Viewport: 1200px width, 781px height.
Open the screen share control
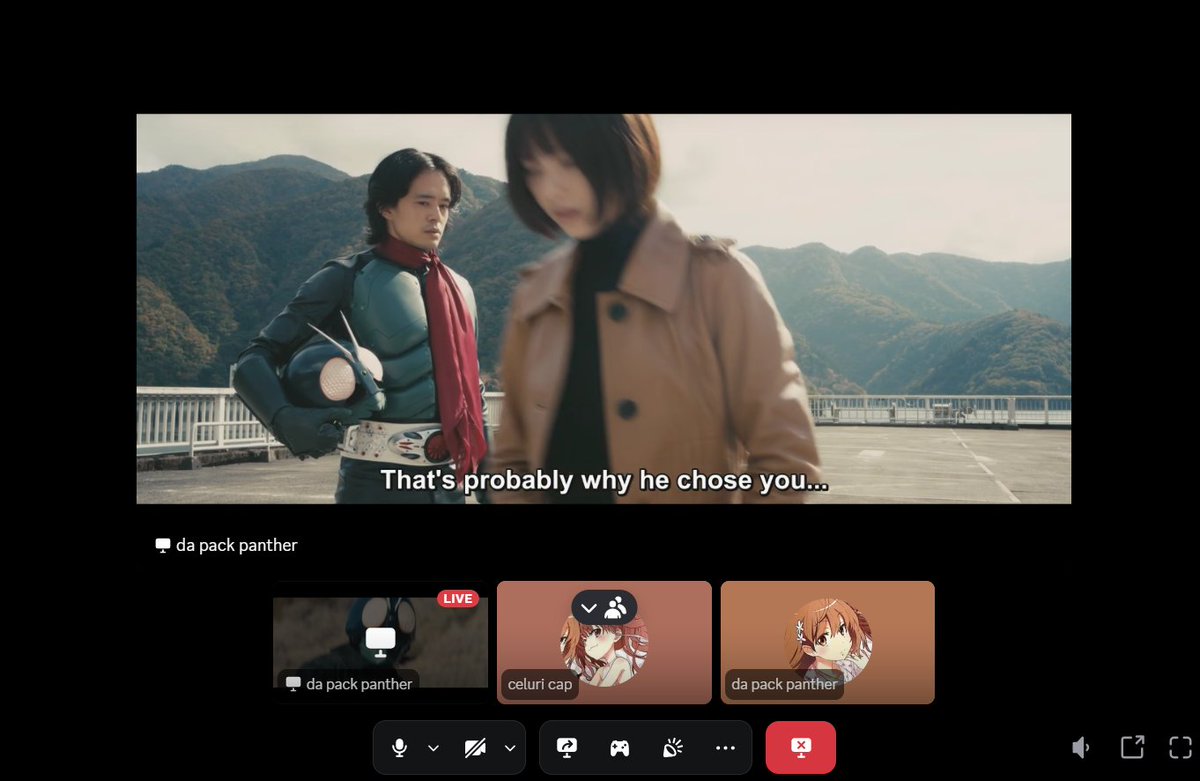click(567, 747)
